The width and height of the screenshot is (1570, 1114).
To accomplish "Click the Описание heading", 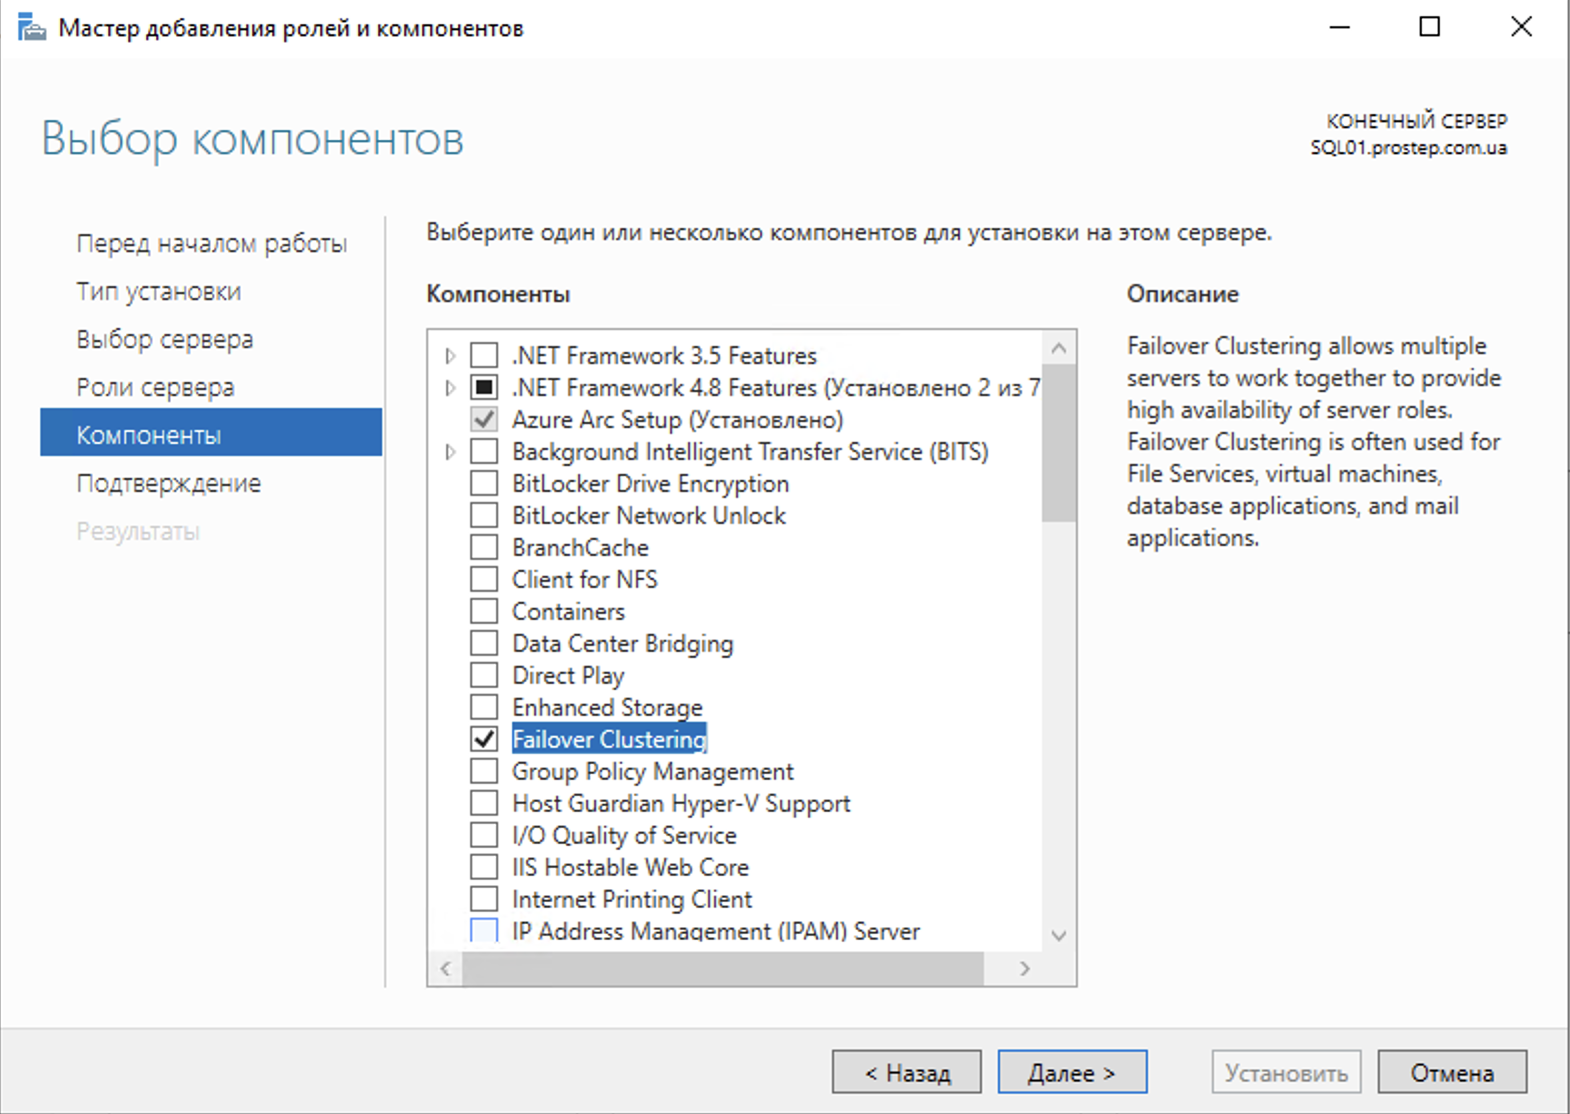I will (1183, 294).
